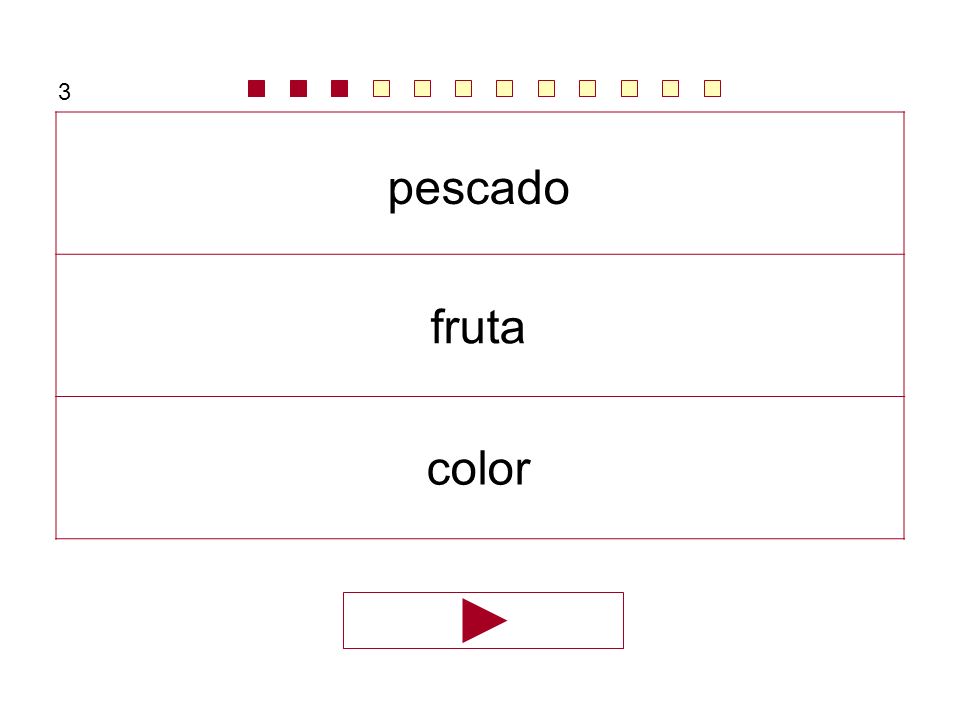The height and width of the screenshot is (720, 960).
Task: Click the red play arrow next button
Action: pyautogui.click(x=483, y=620)
